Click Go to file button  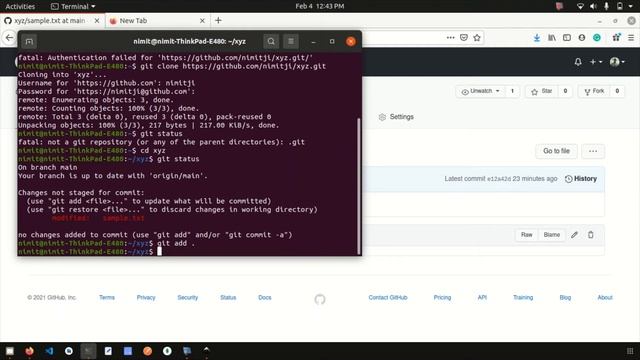556,151
